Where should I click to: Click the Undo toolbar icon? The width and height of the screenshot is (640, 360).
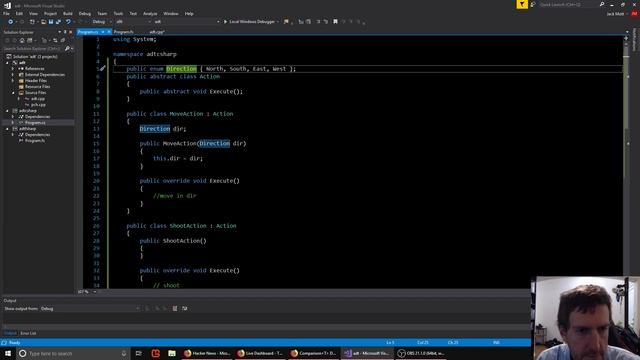[x=68, y=22]
